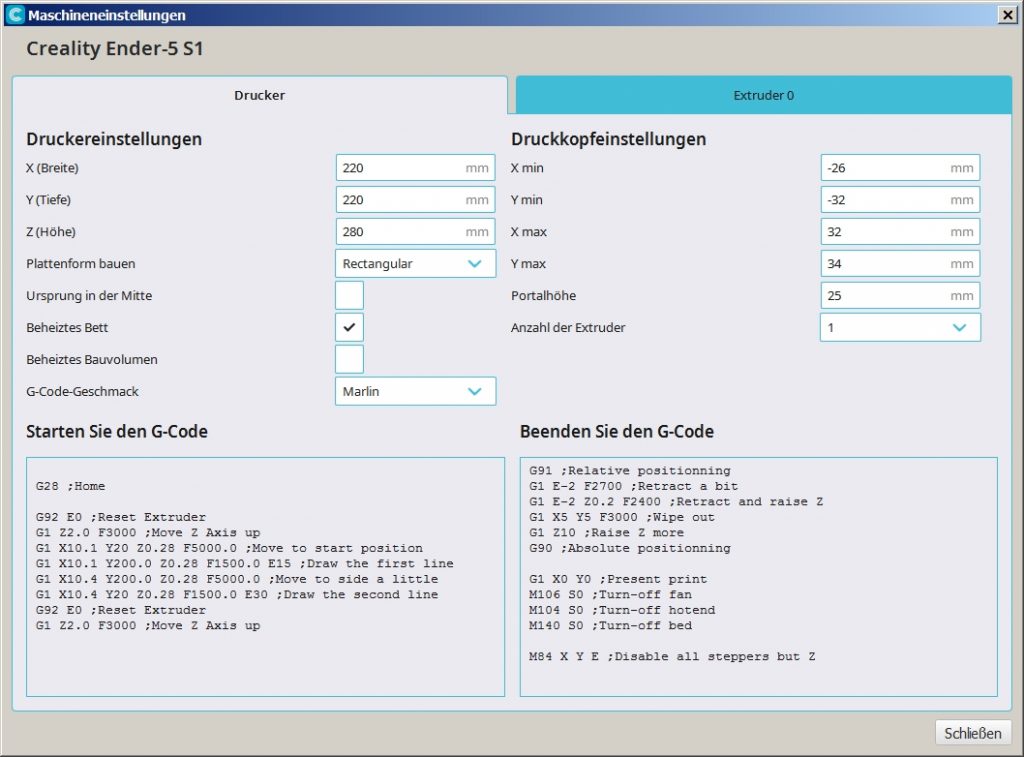Click the Cura app icon in title bar
This screenshot has height=757, width=1024.
tap(15, 14)
